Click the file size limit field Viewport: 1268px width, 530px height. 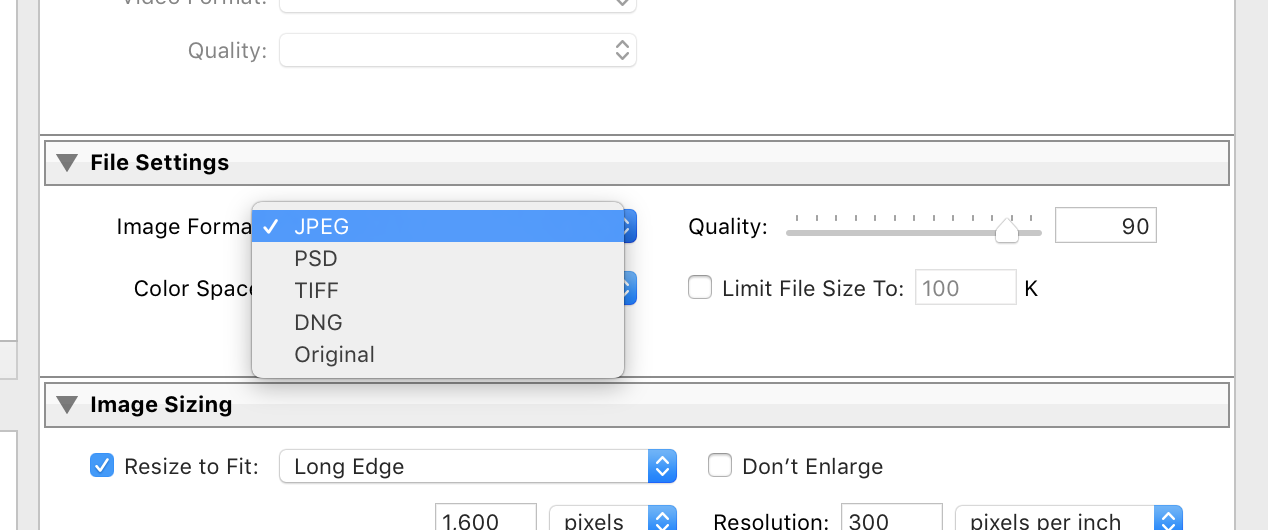coord(966,288)
